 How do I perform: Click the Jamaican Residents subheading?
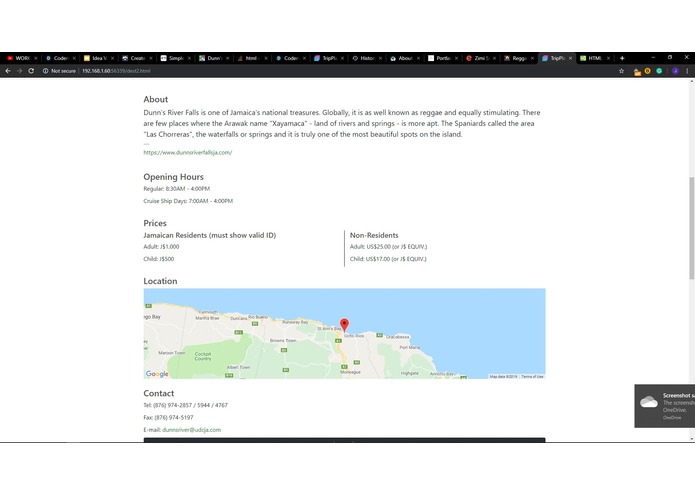[209, 235]
